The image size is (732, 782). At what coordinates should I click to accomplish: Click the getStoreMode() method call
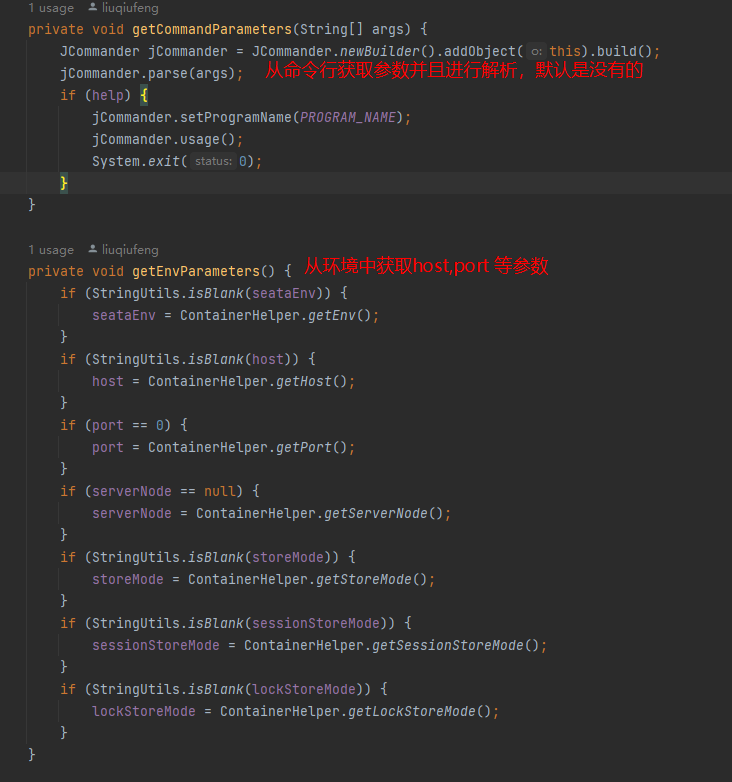click(x=371, y=579)
